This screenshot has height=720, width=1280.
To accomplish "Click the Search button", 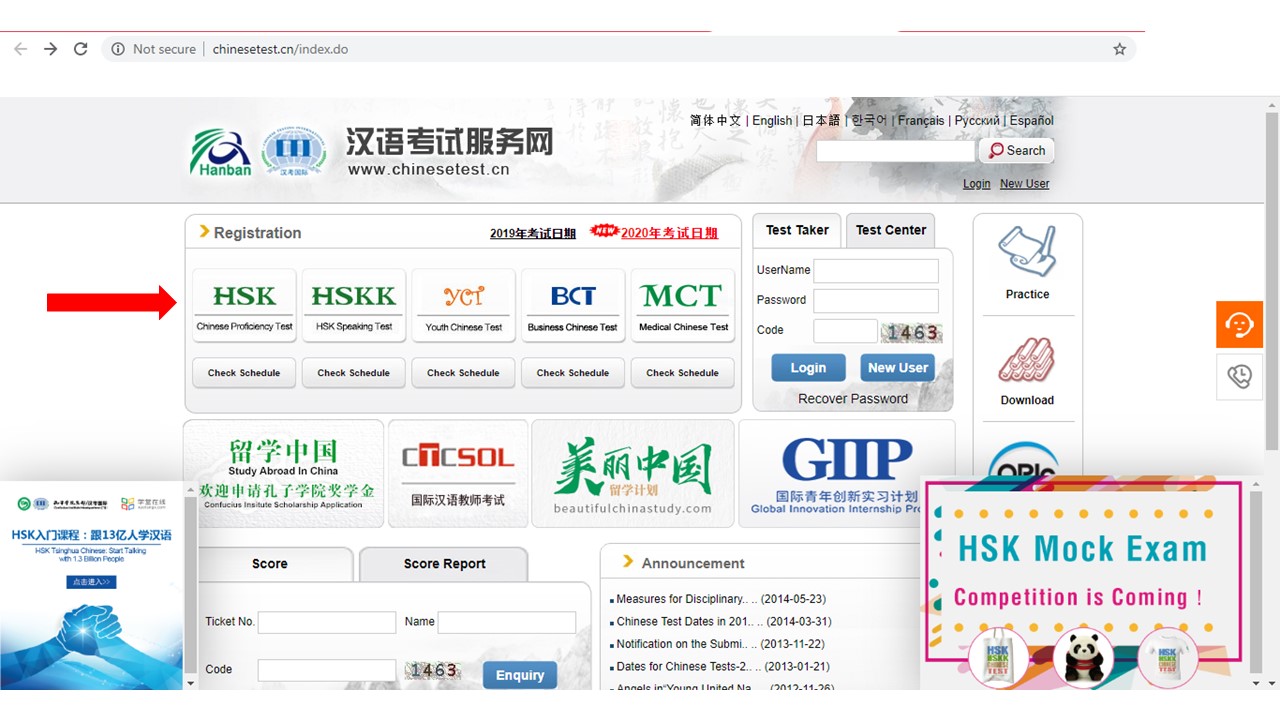I will click(x=1017, y=150).
